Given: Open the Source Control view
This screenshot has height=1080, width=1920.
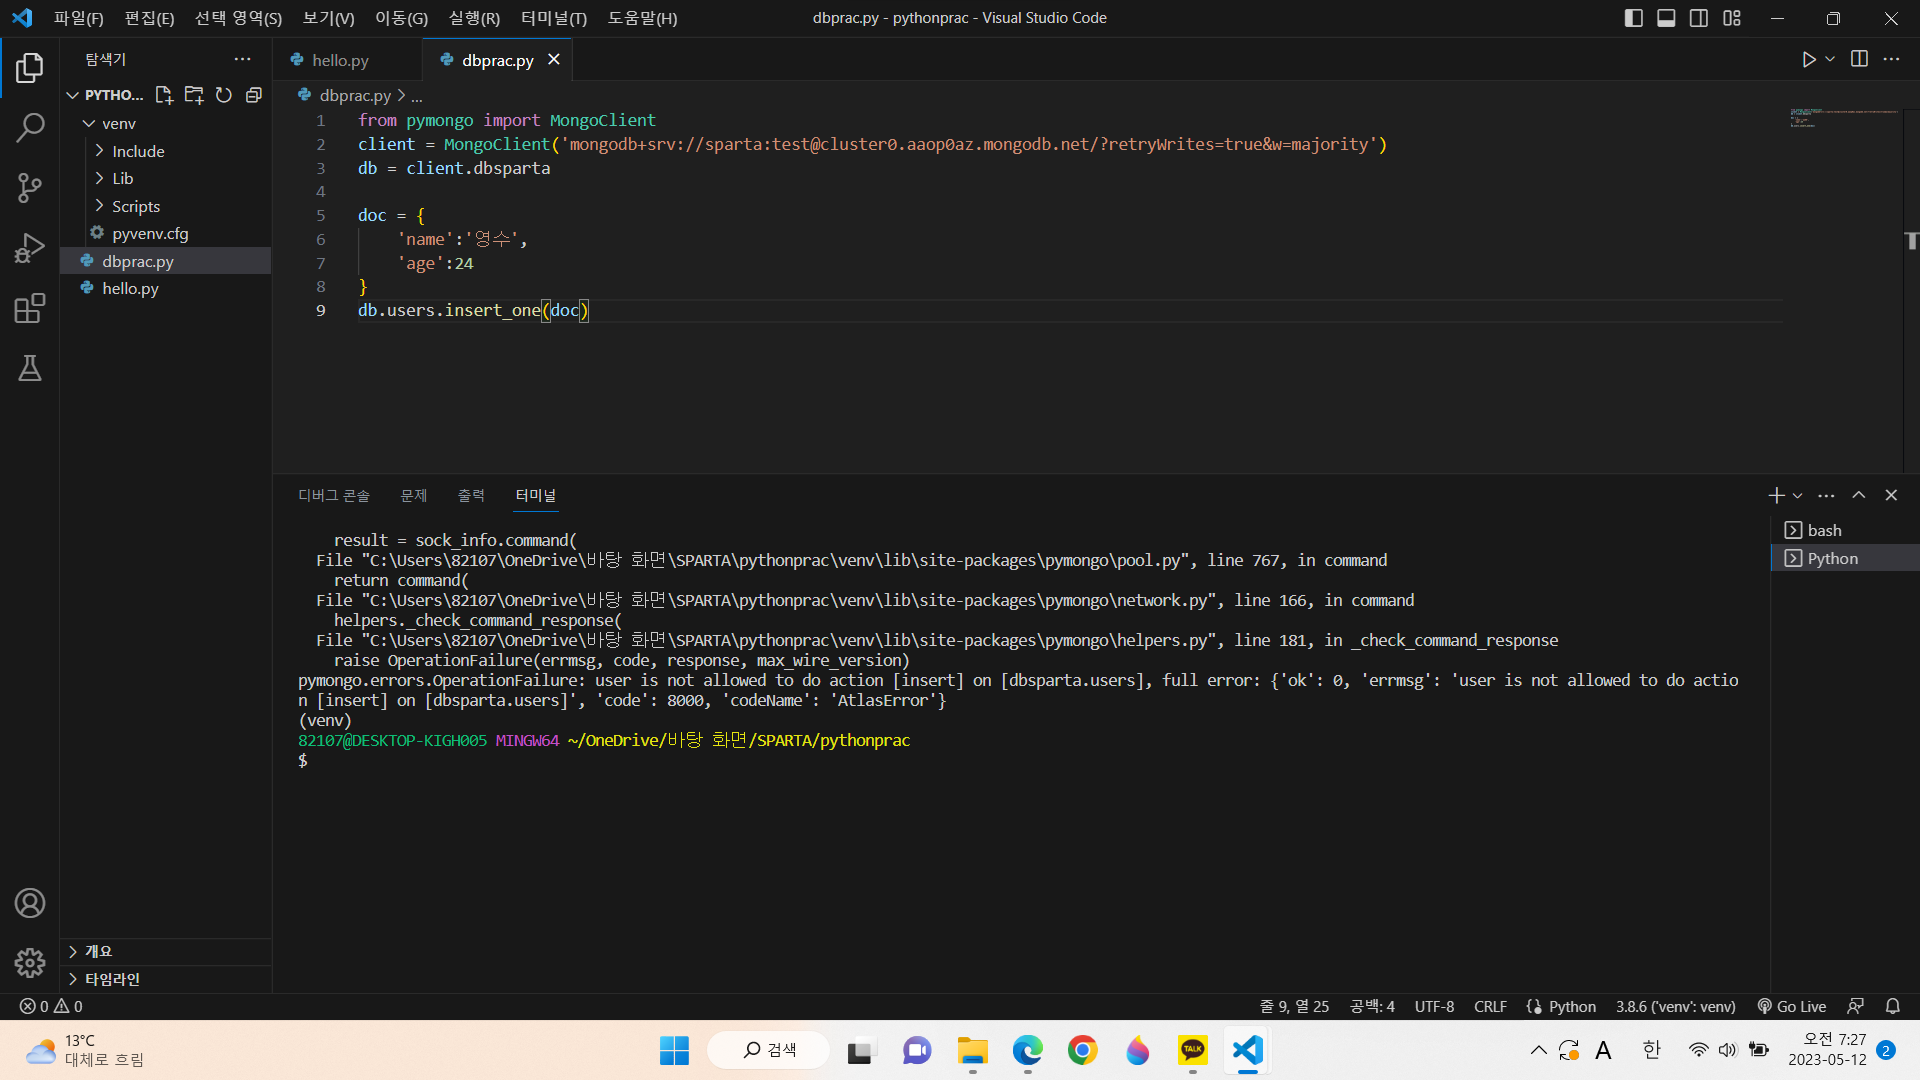Looking at the screenshot, I should point(30,188).
